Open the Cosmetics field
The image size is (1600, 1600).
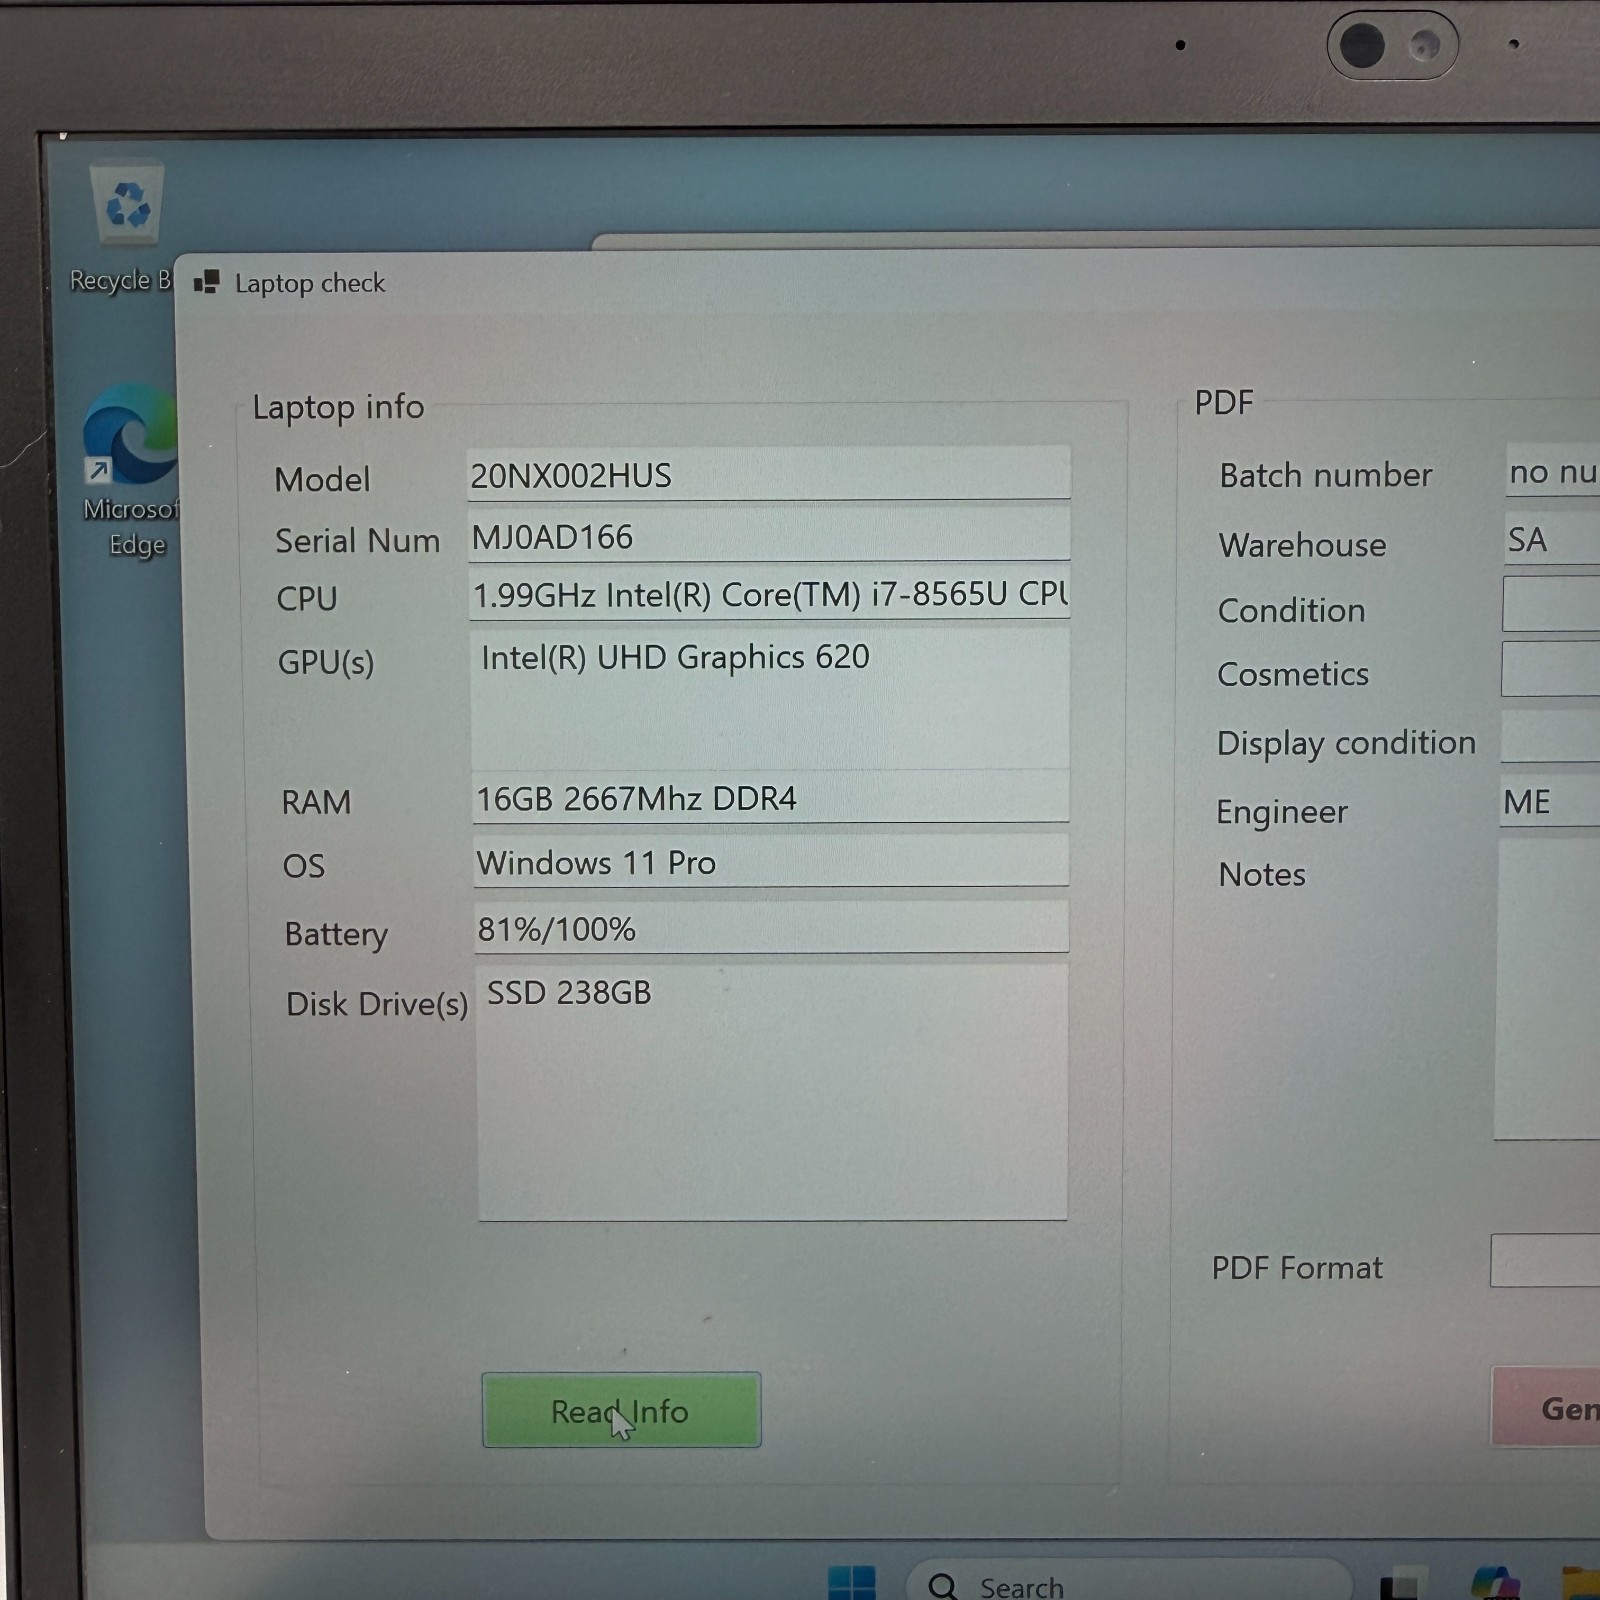click(1551, 669)
